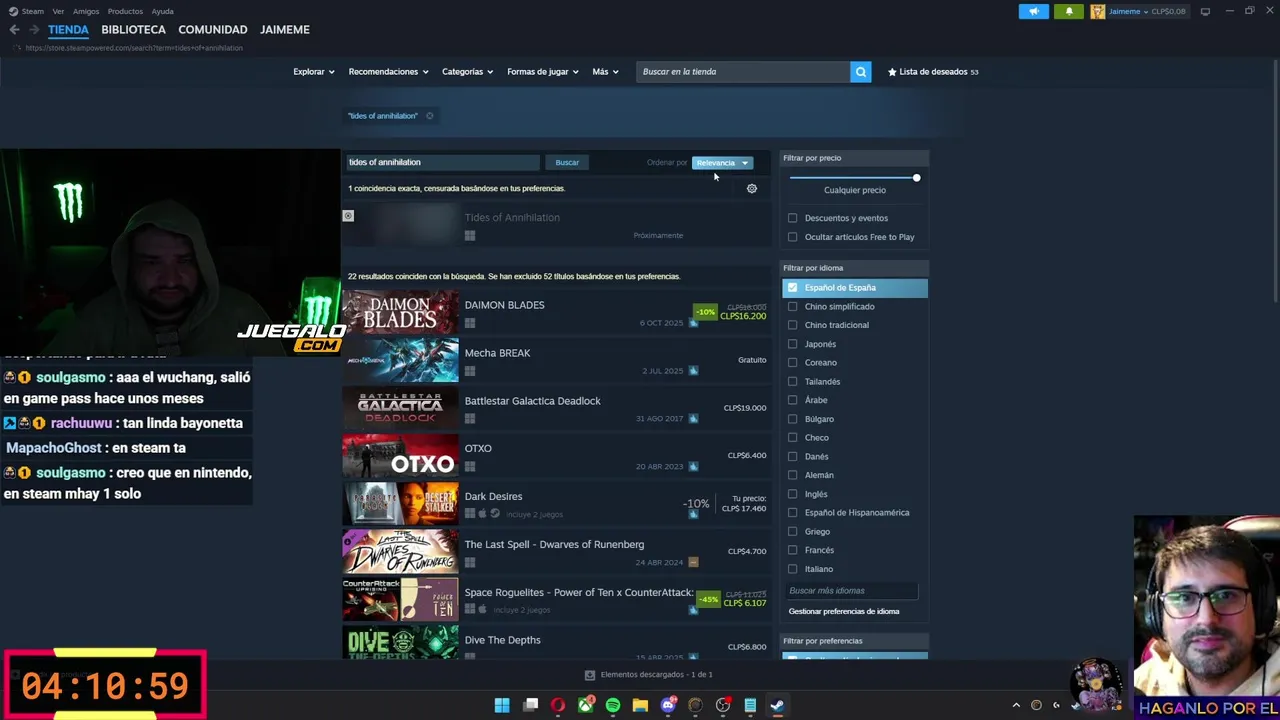
Task: Switch to Big Picture mode monitor icon
Action: [x=1205, y=11]
